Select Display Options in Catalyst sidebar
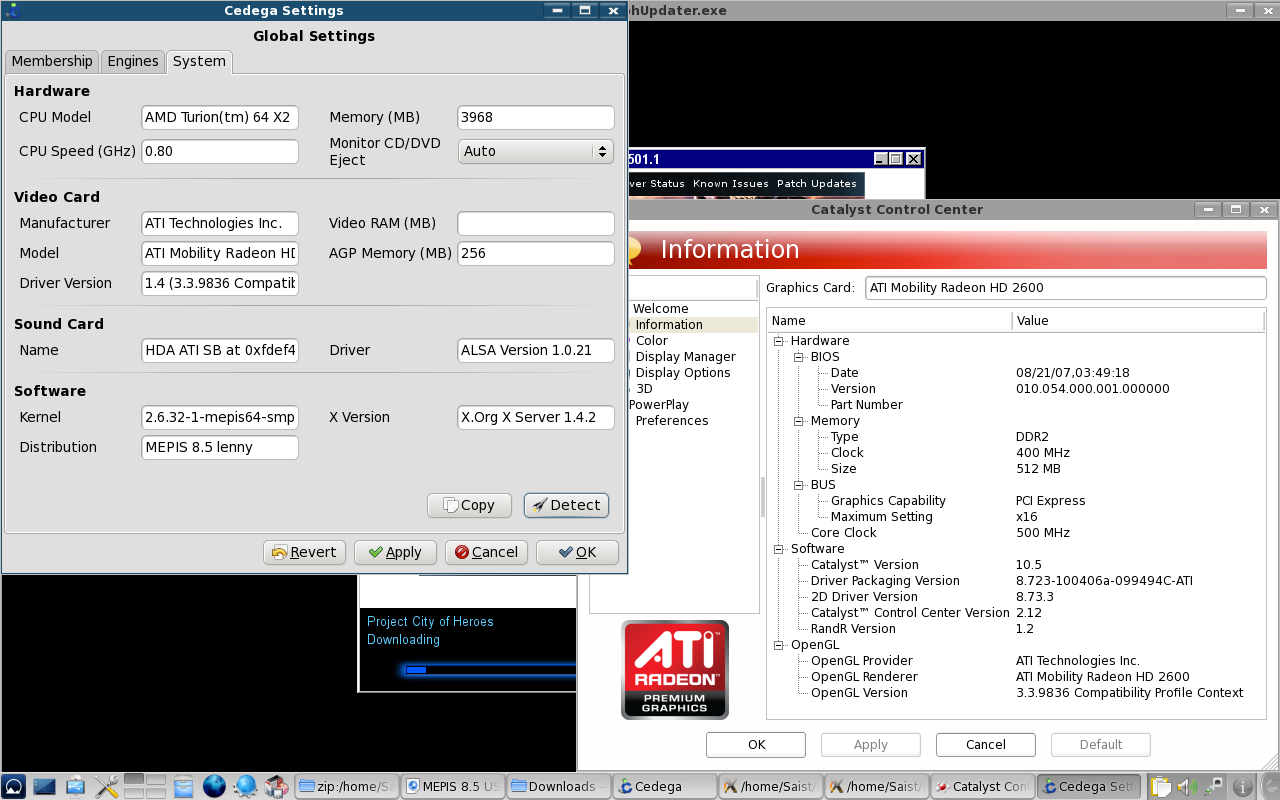 (683, 373)
